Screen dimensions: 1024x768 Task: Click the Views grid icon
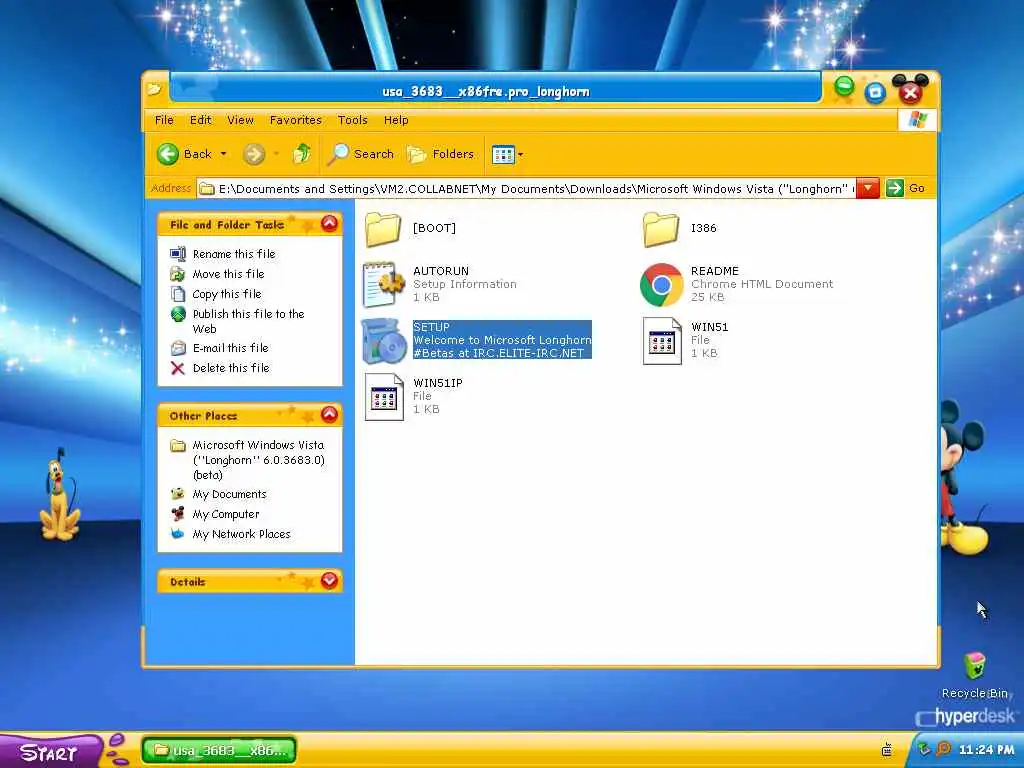pyautogui.click(x=503, y=155)
